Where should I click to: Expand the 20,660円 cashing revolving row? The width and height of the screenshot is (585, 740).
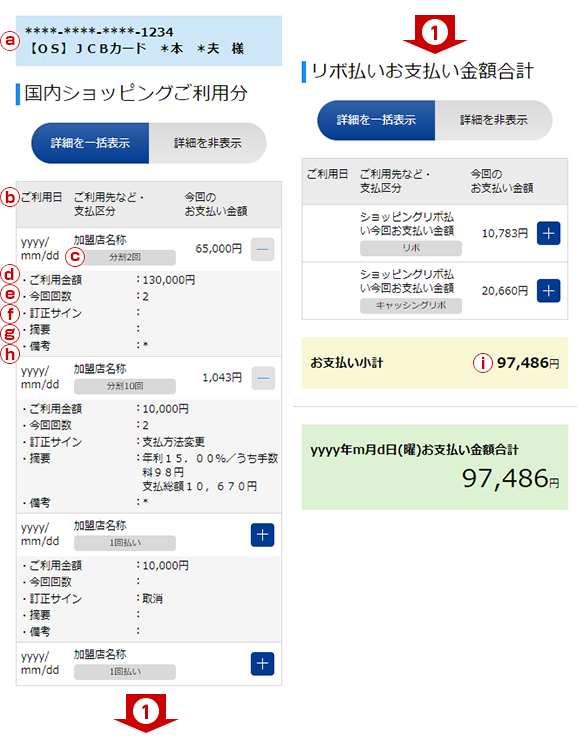coord(548,291)
